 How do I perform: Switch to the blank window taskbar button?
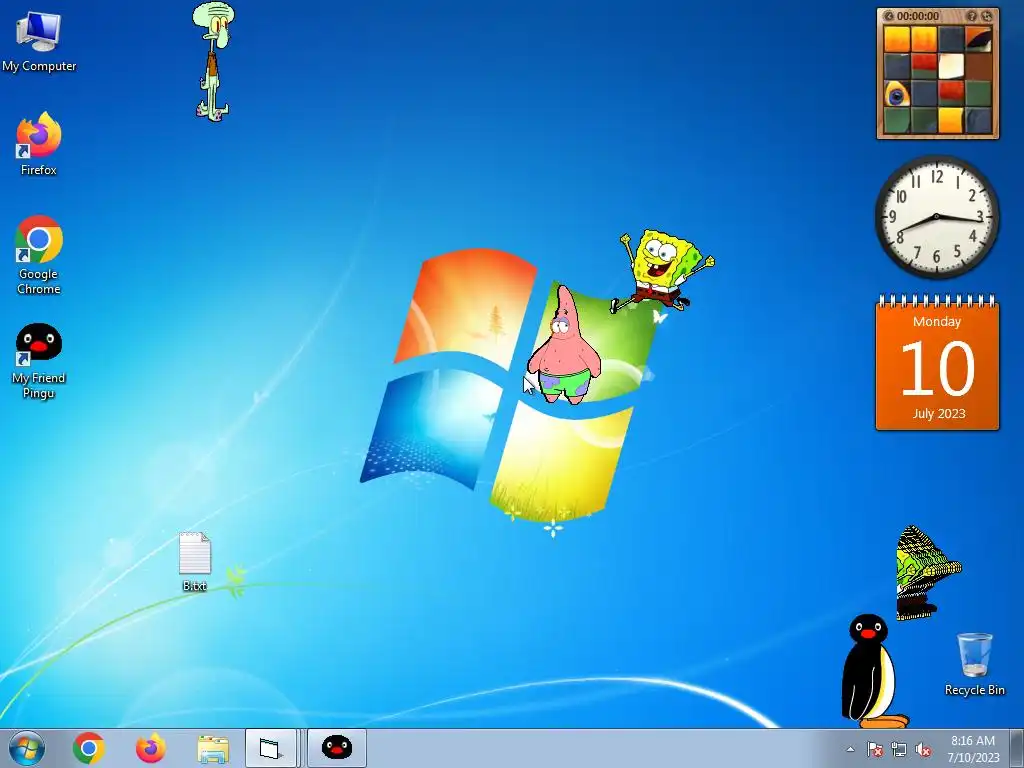tap(271, 748)
